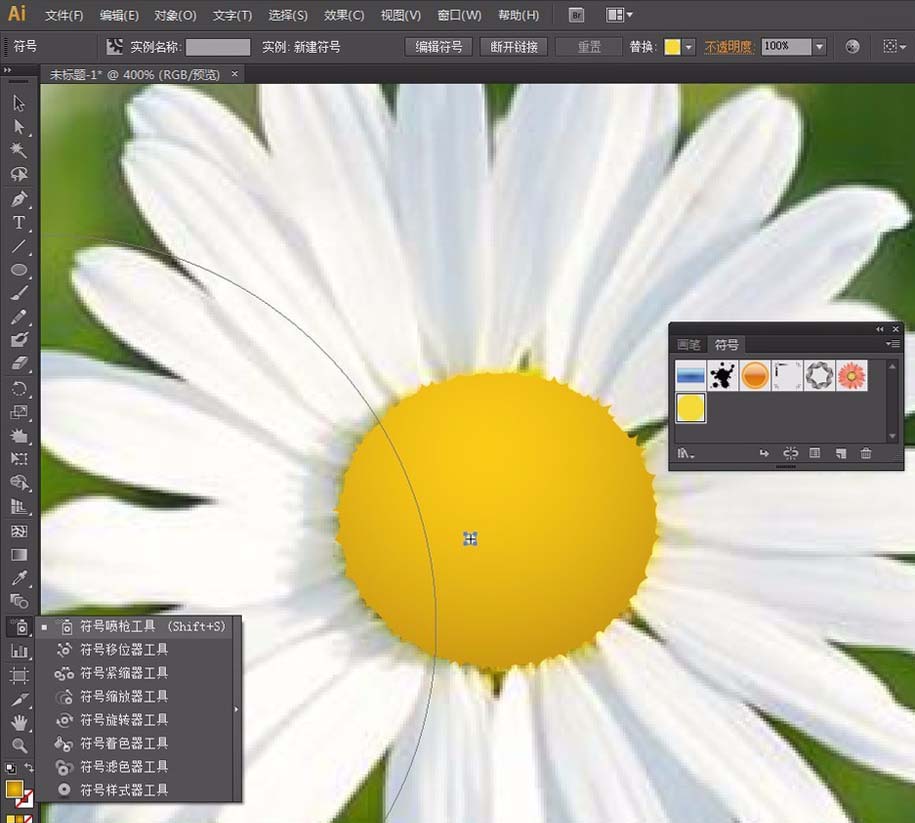Reset to default fill and stroke
Viewport: 915px width, 823px height.
coord(10,768)
